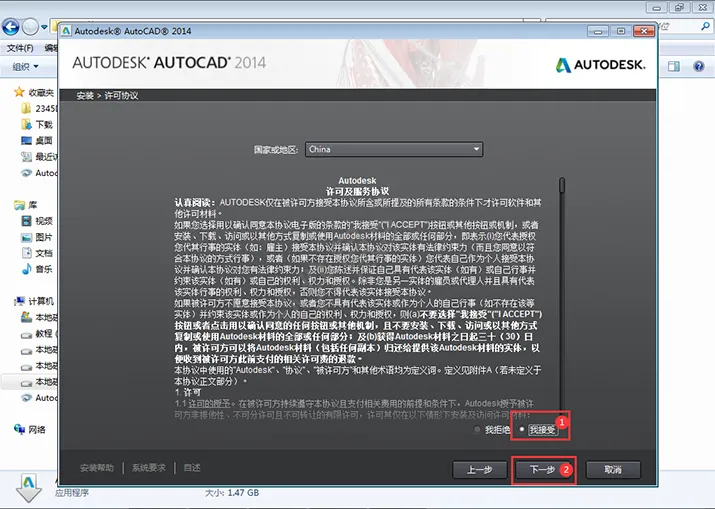715x509 pixels.
Task: Select the 我拒绝 (I reject) radio button
Action: tap(477, 429)
